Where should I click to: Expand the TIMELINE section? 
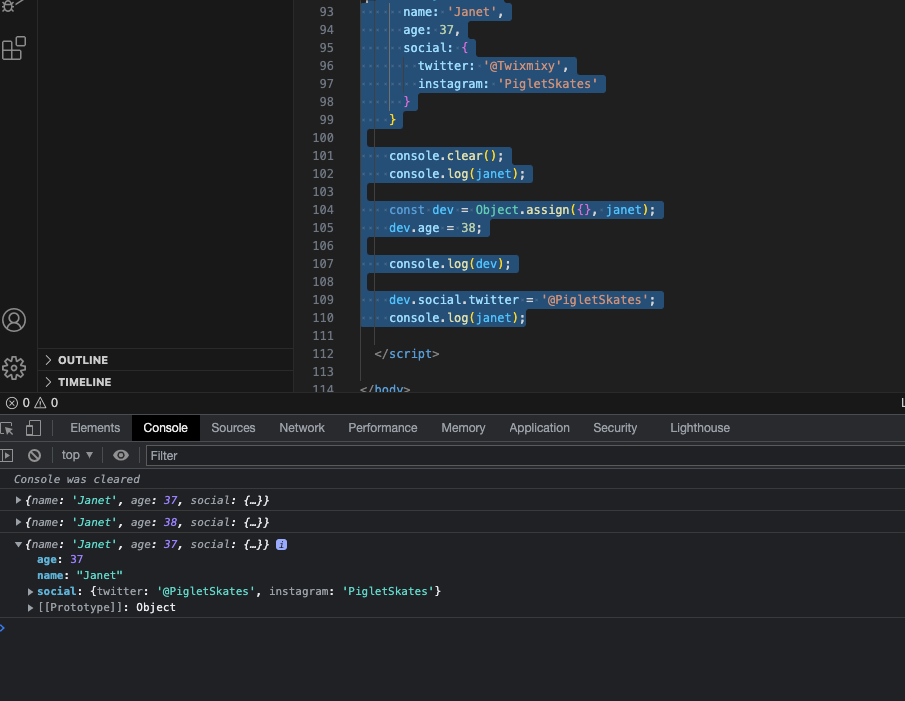84,382
